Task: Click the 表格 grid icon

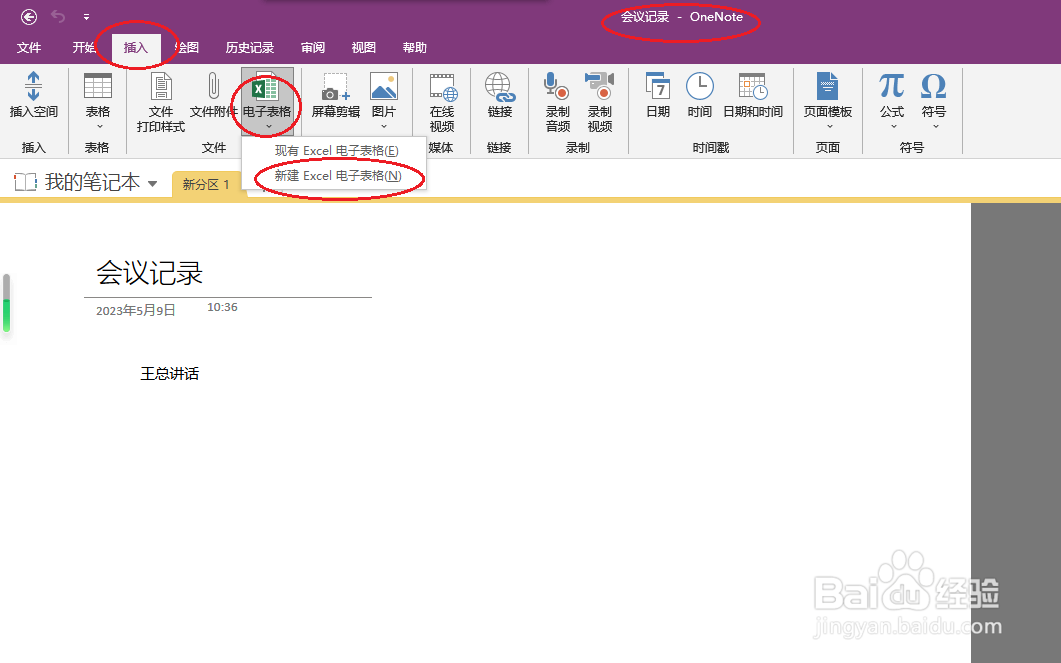Action: click(x=97, y=87)
